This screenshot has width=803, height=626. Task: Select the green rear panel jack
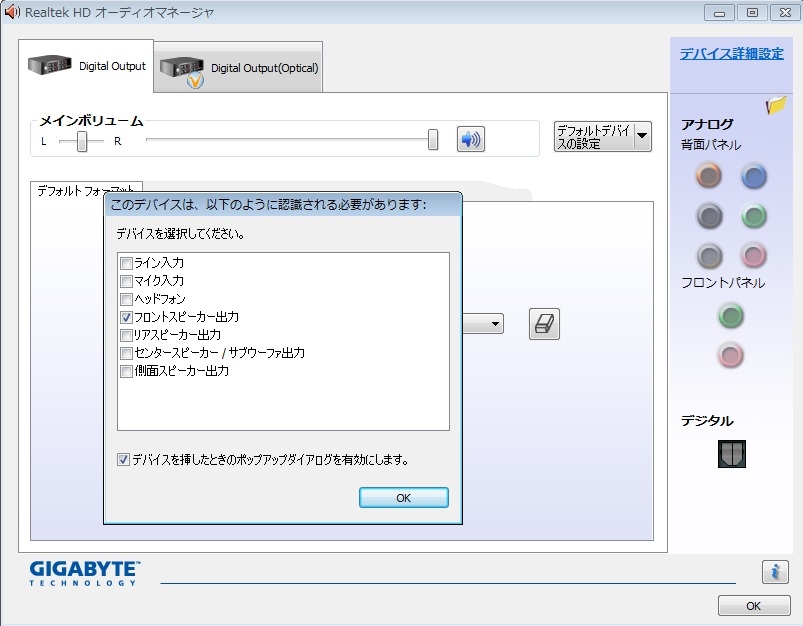pos(754,216)
